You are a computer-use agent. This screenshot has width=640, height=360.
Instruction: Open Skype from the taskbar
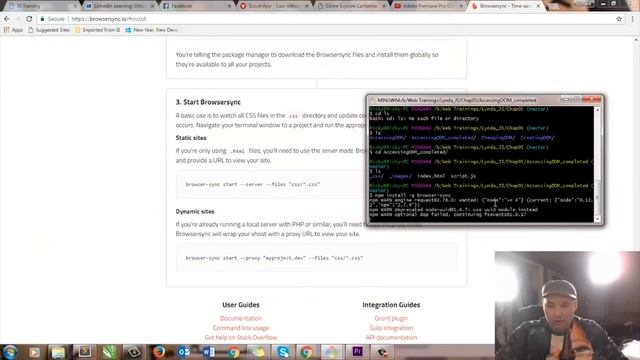282,352
